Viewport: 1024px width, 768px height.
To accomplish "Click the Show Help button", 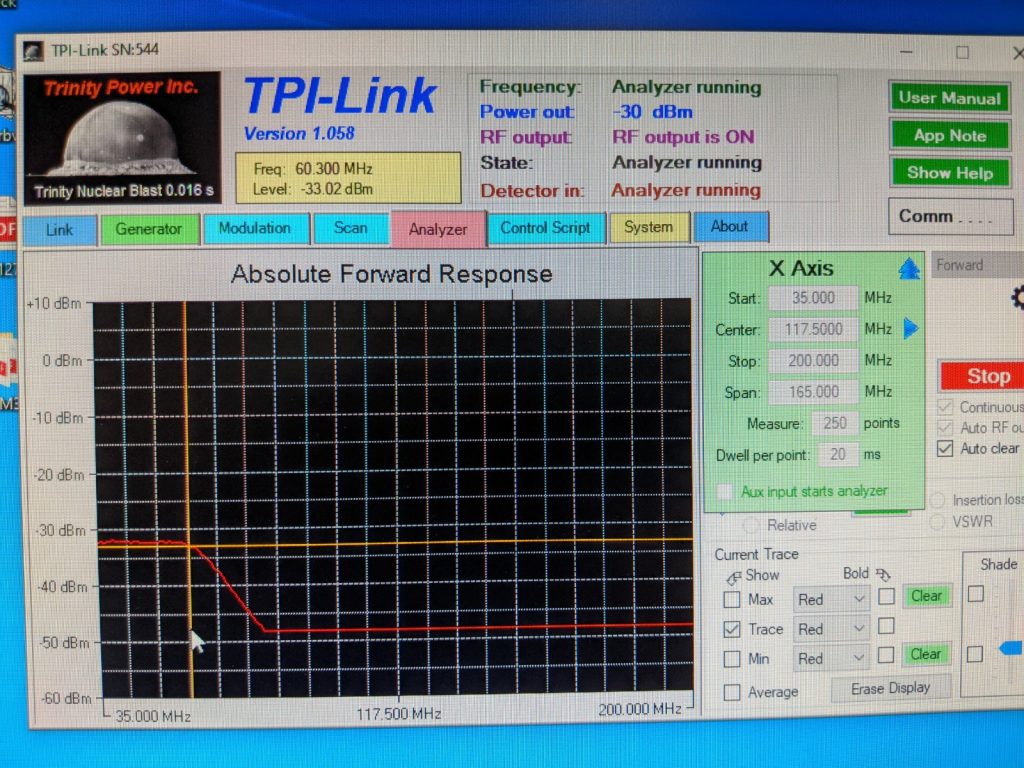I will (x=950, y=173).
